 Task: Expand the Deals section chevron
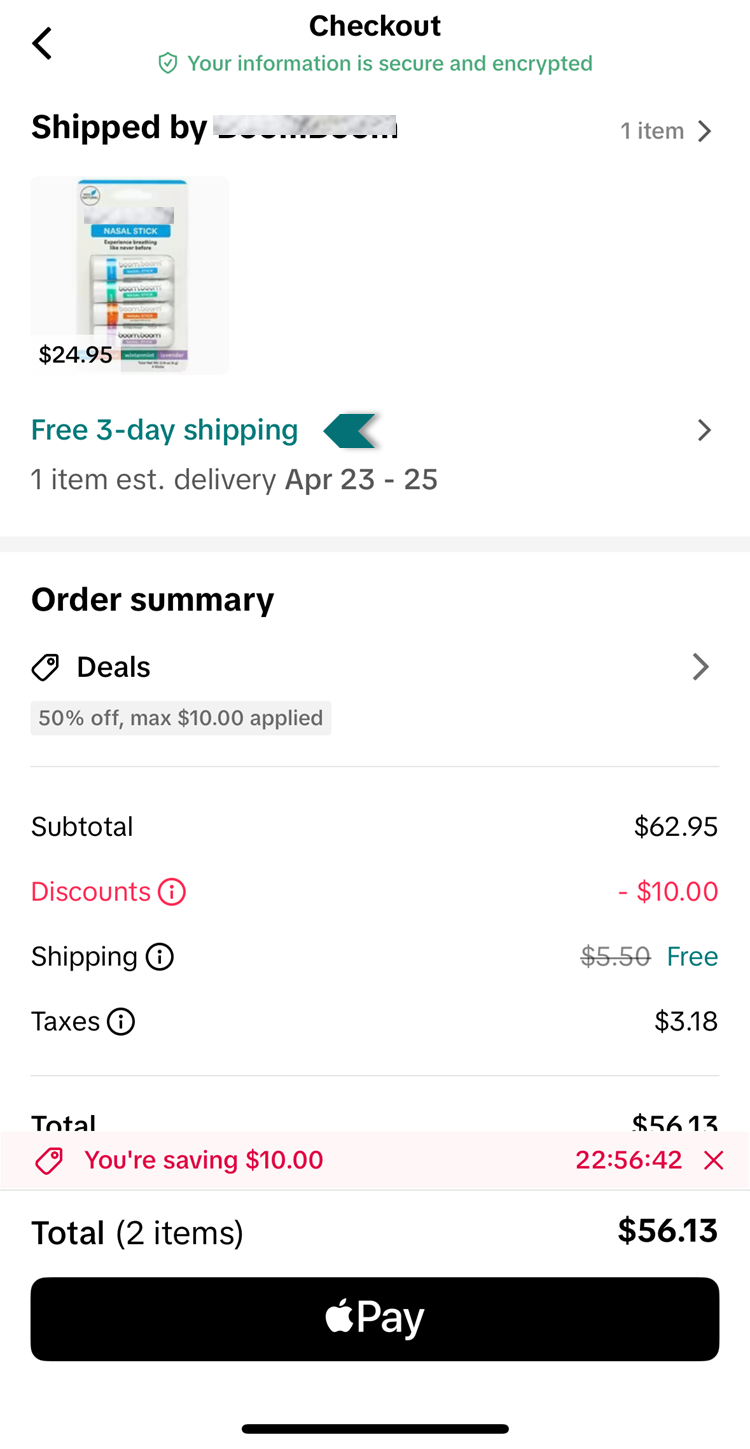coord(701,668)
